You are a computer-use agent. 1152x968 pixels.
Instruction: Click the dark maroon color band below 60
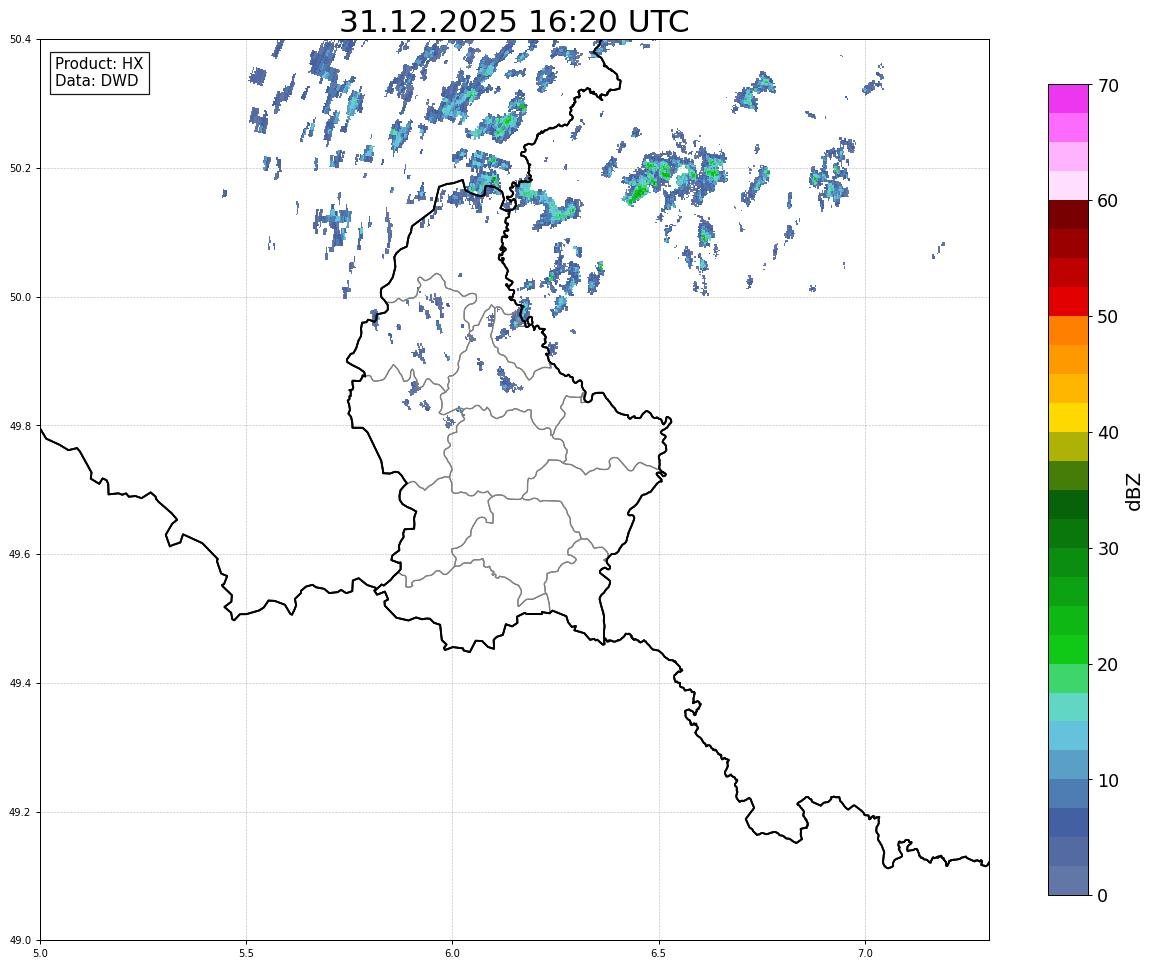(x=1068, y=214)
